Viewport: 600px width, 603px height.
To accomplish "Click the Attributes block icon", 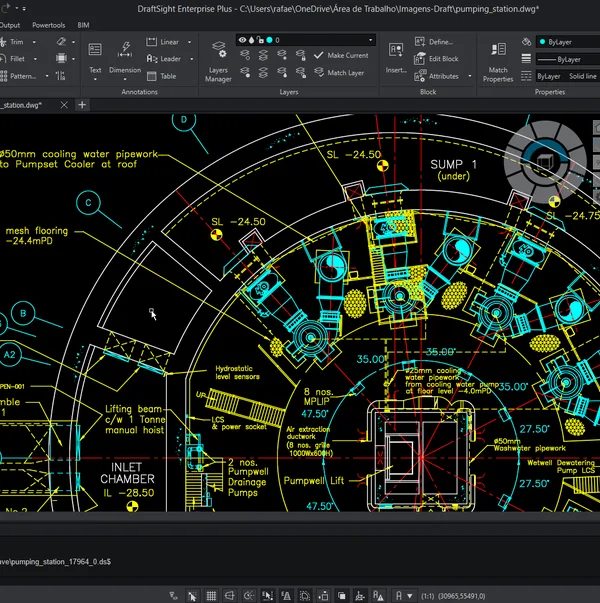I will click(x=420, y=76).
